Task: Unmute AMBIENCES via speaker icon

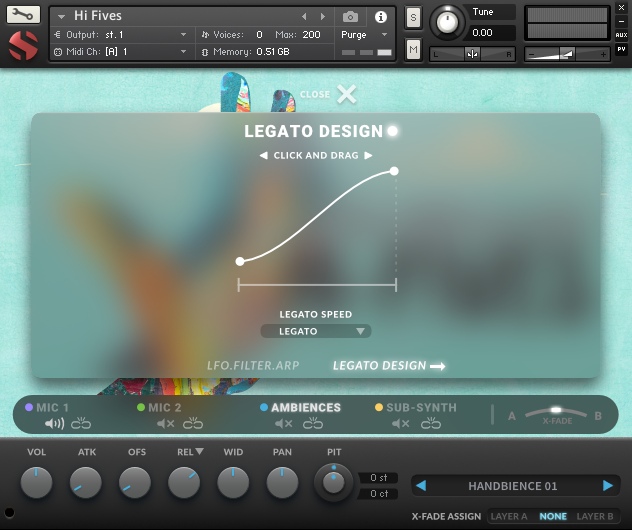Action: click(x=284, y=424)
